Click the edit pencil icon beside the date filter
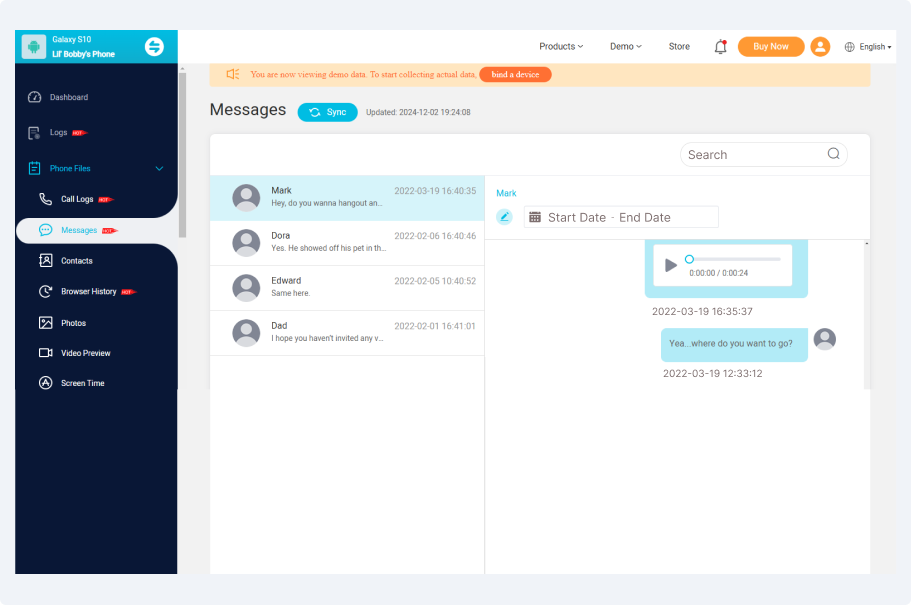The image size is (911, 605). coord(504,216)
